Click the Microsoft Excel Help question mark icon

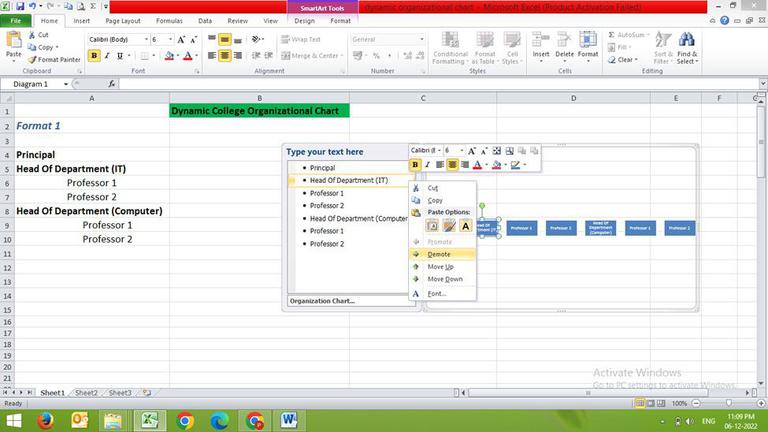point(724,21)
